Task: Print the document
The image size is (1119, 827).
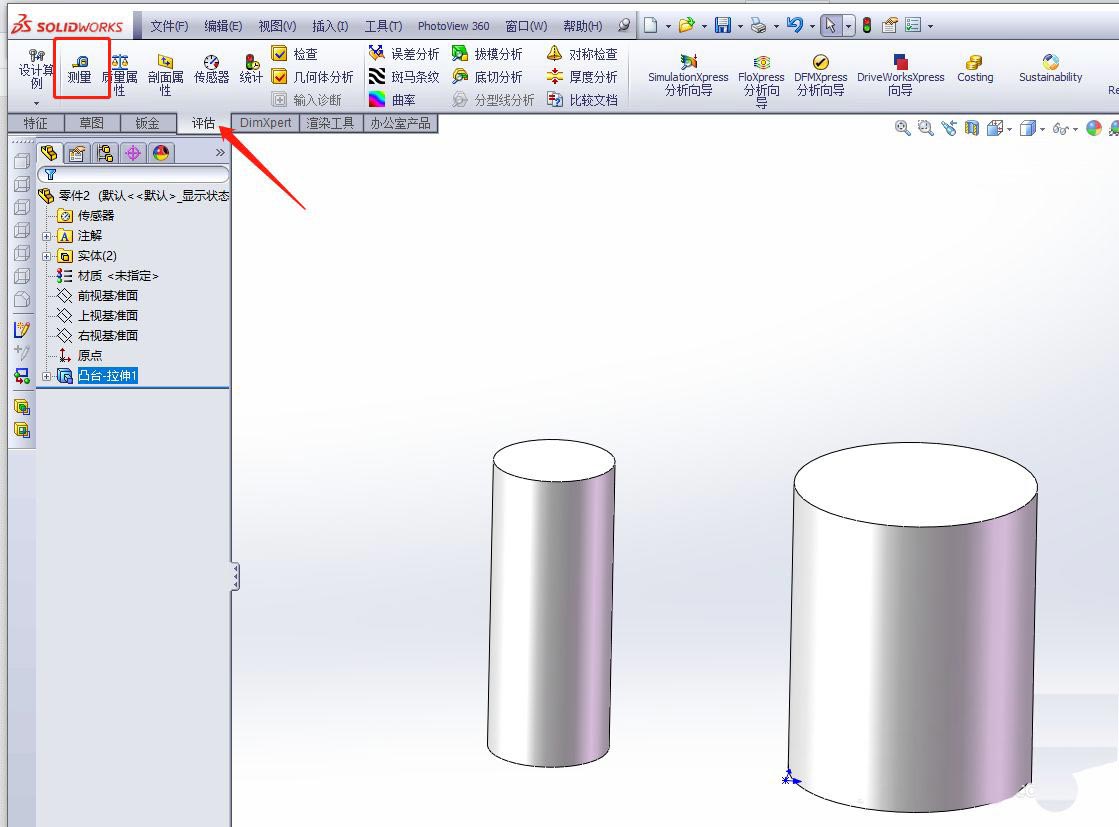Action: (x=759, y=26)
